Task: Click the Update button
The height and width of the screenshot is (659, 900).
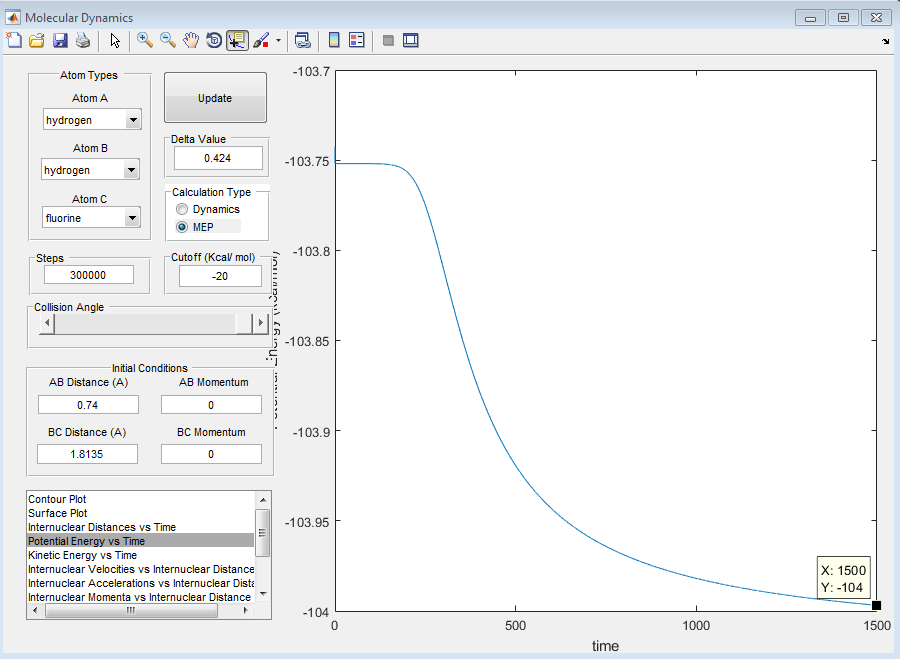Action: click(x=215, y=98)
